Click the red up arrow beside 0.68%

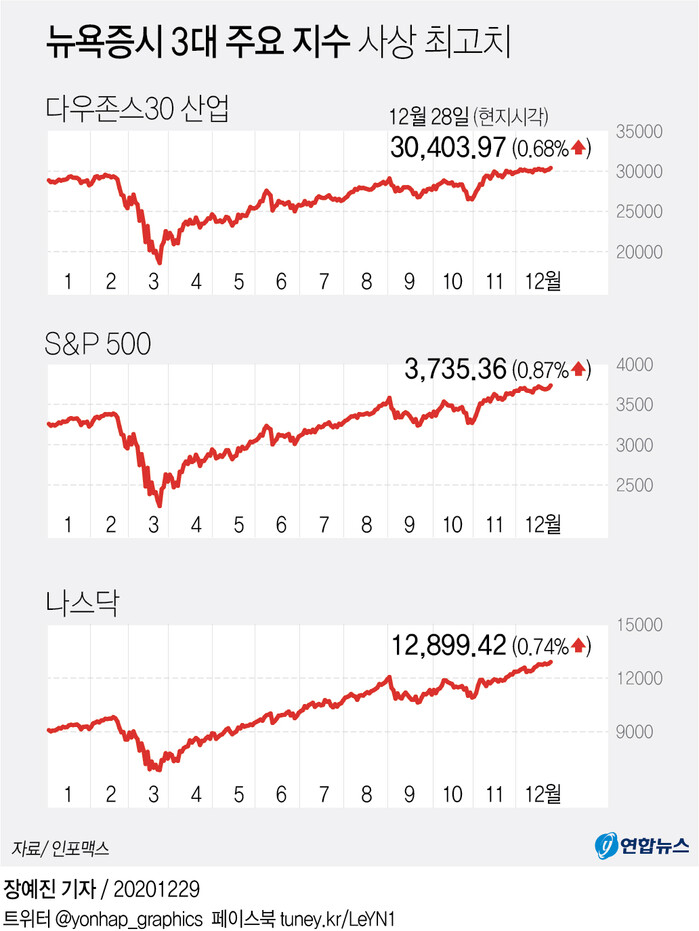click(580, 150)
